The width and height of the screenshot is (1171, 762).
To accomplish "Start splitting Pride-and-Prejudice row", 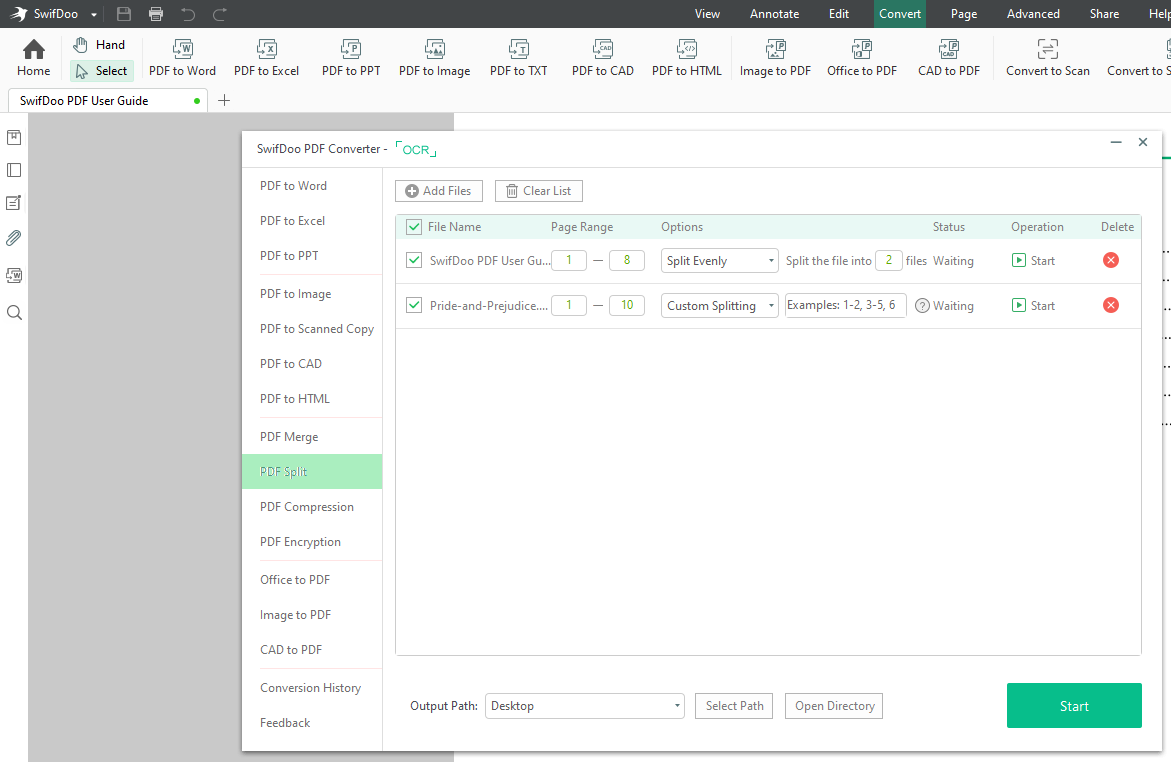I will [1034, 306].
